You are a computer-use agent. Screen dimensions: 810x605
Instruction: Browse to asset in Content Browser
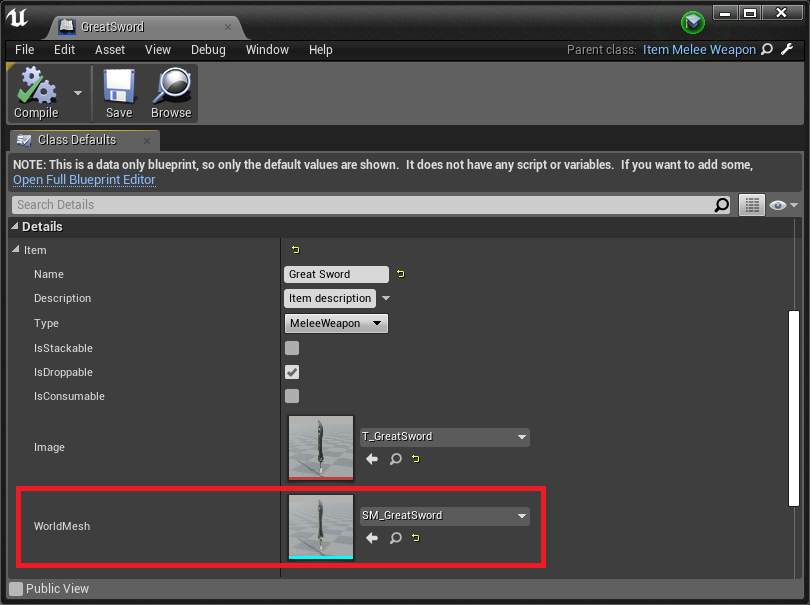click(x=171, y=93)
